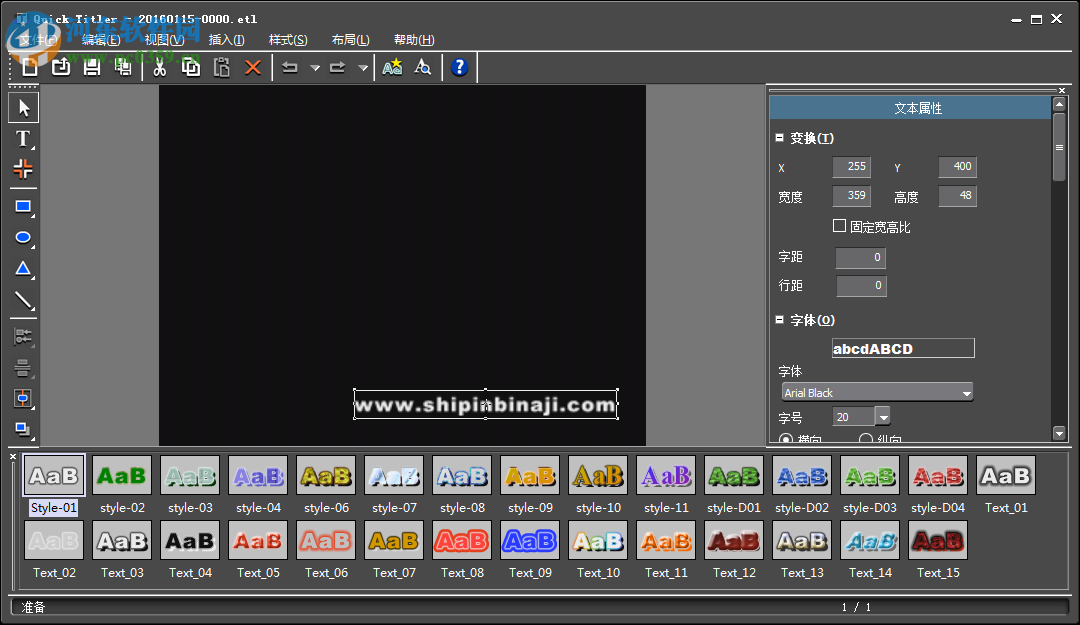Delete selection with red X icon

[253, 68]
